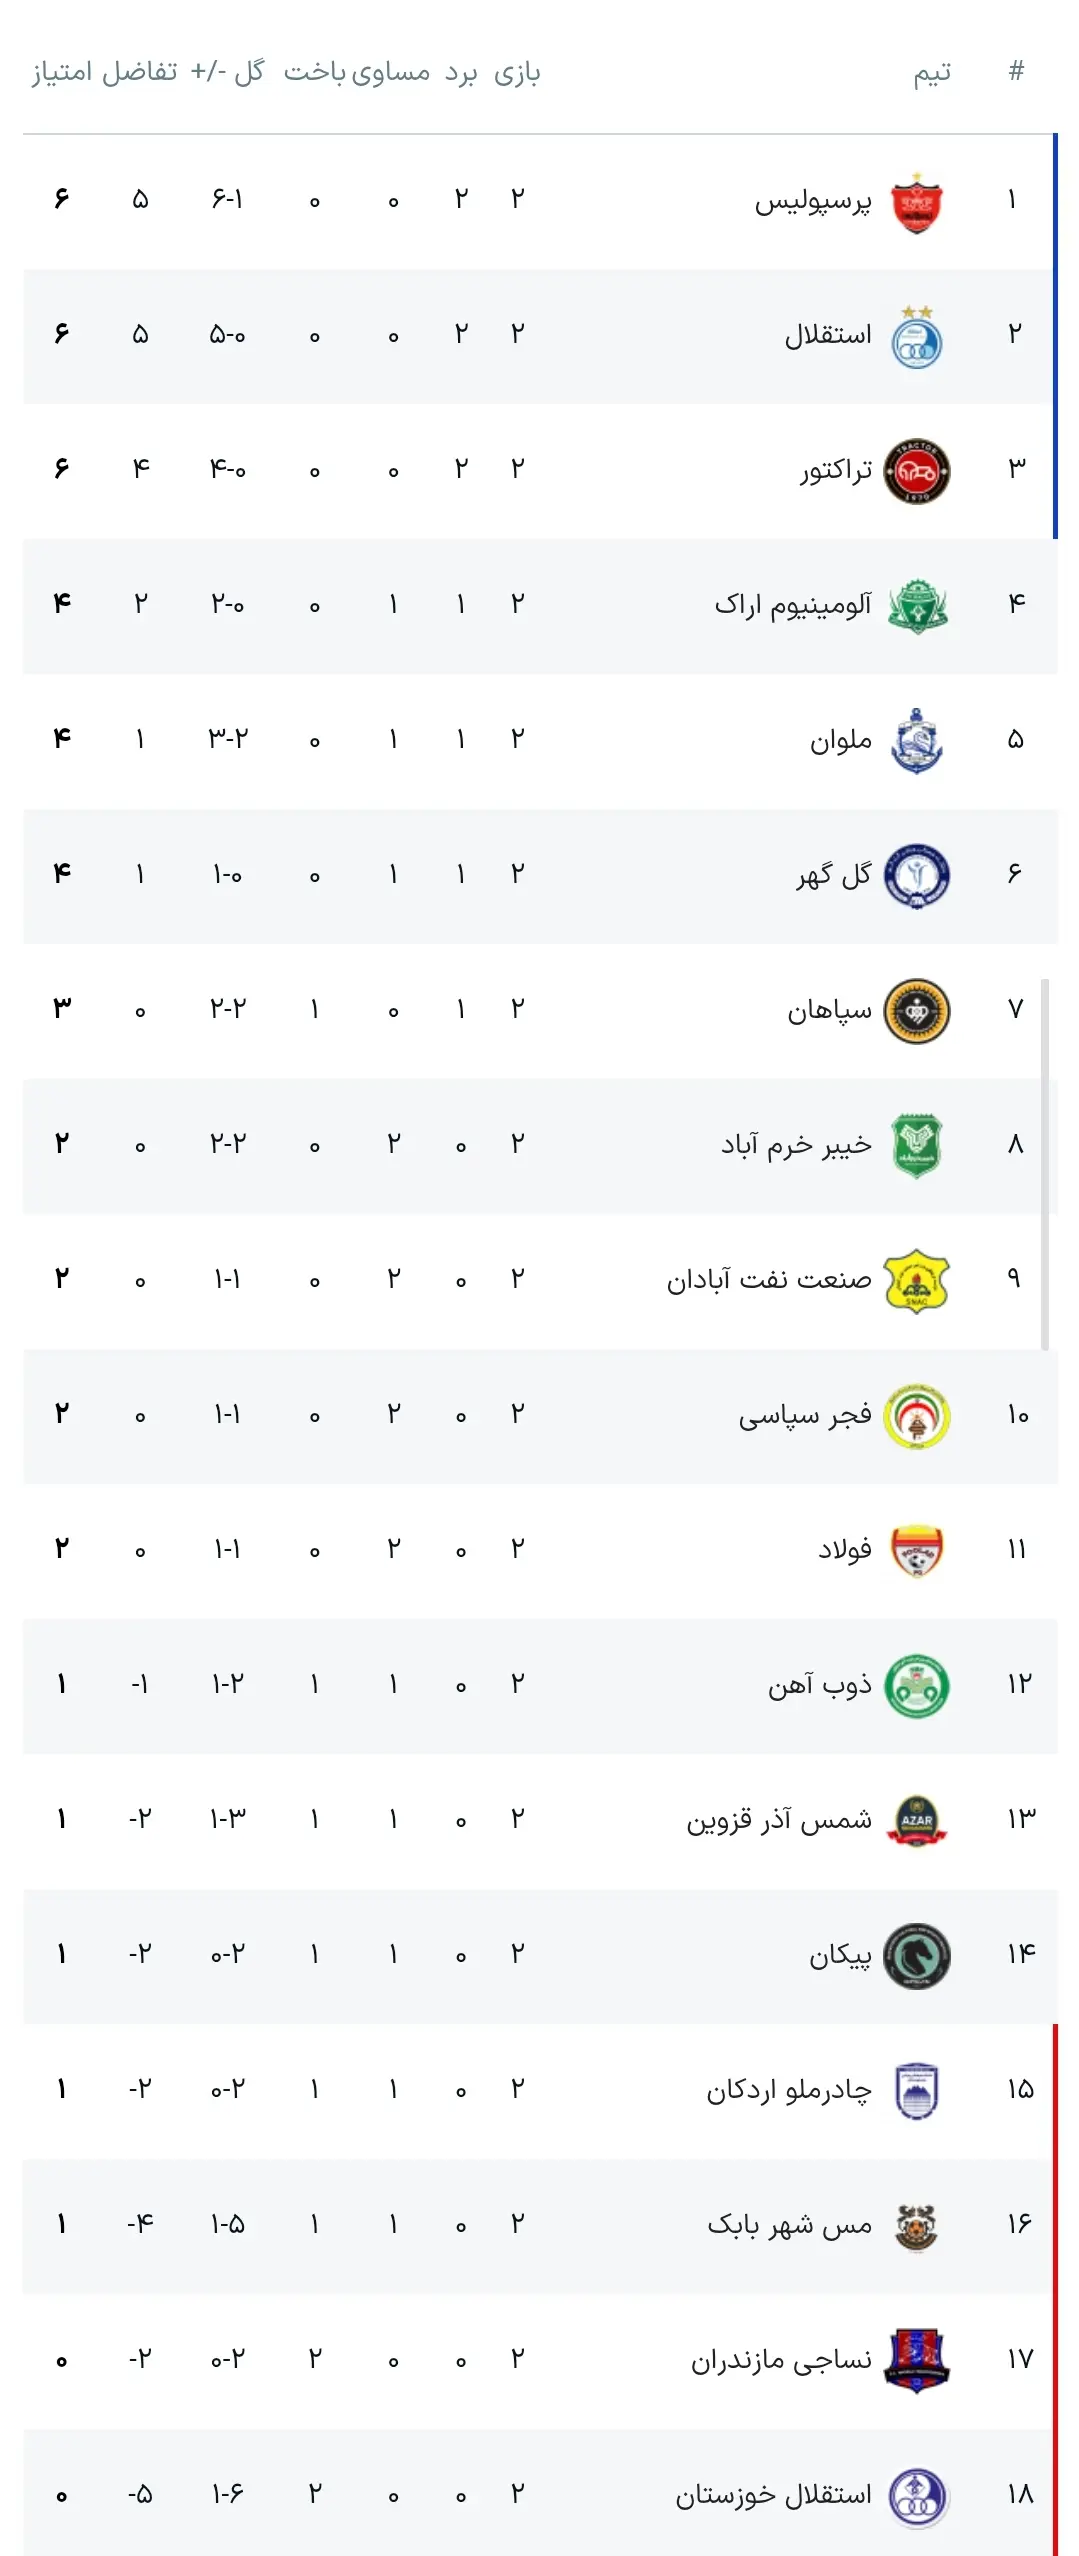1079x2556 pixels.
Task: Click the Malavan anchor crest
Action: tap(917, 741)
